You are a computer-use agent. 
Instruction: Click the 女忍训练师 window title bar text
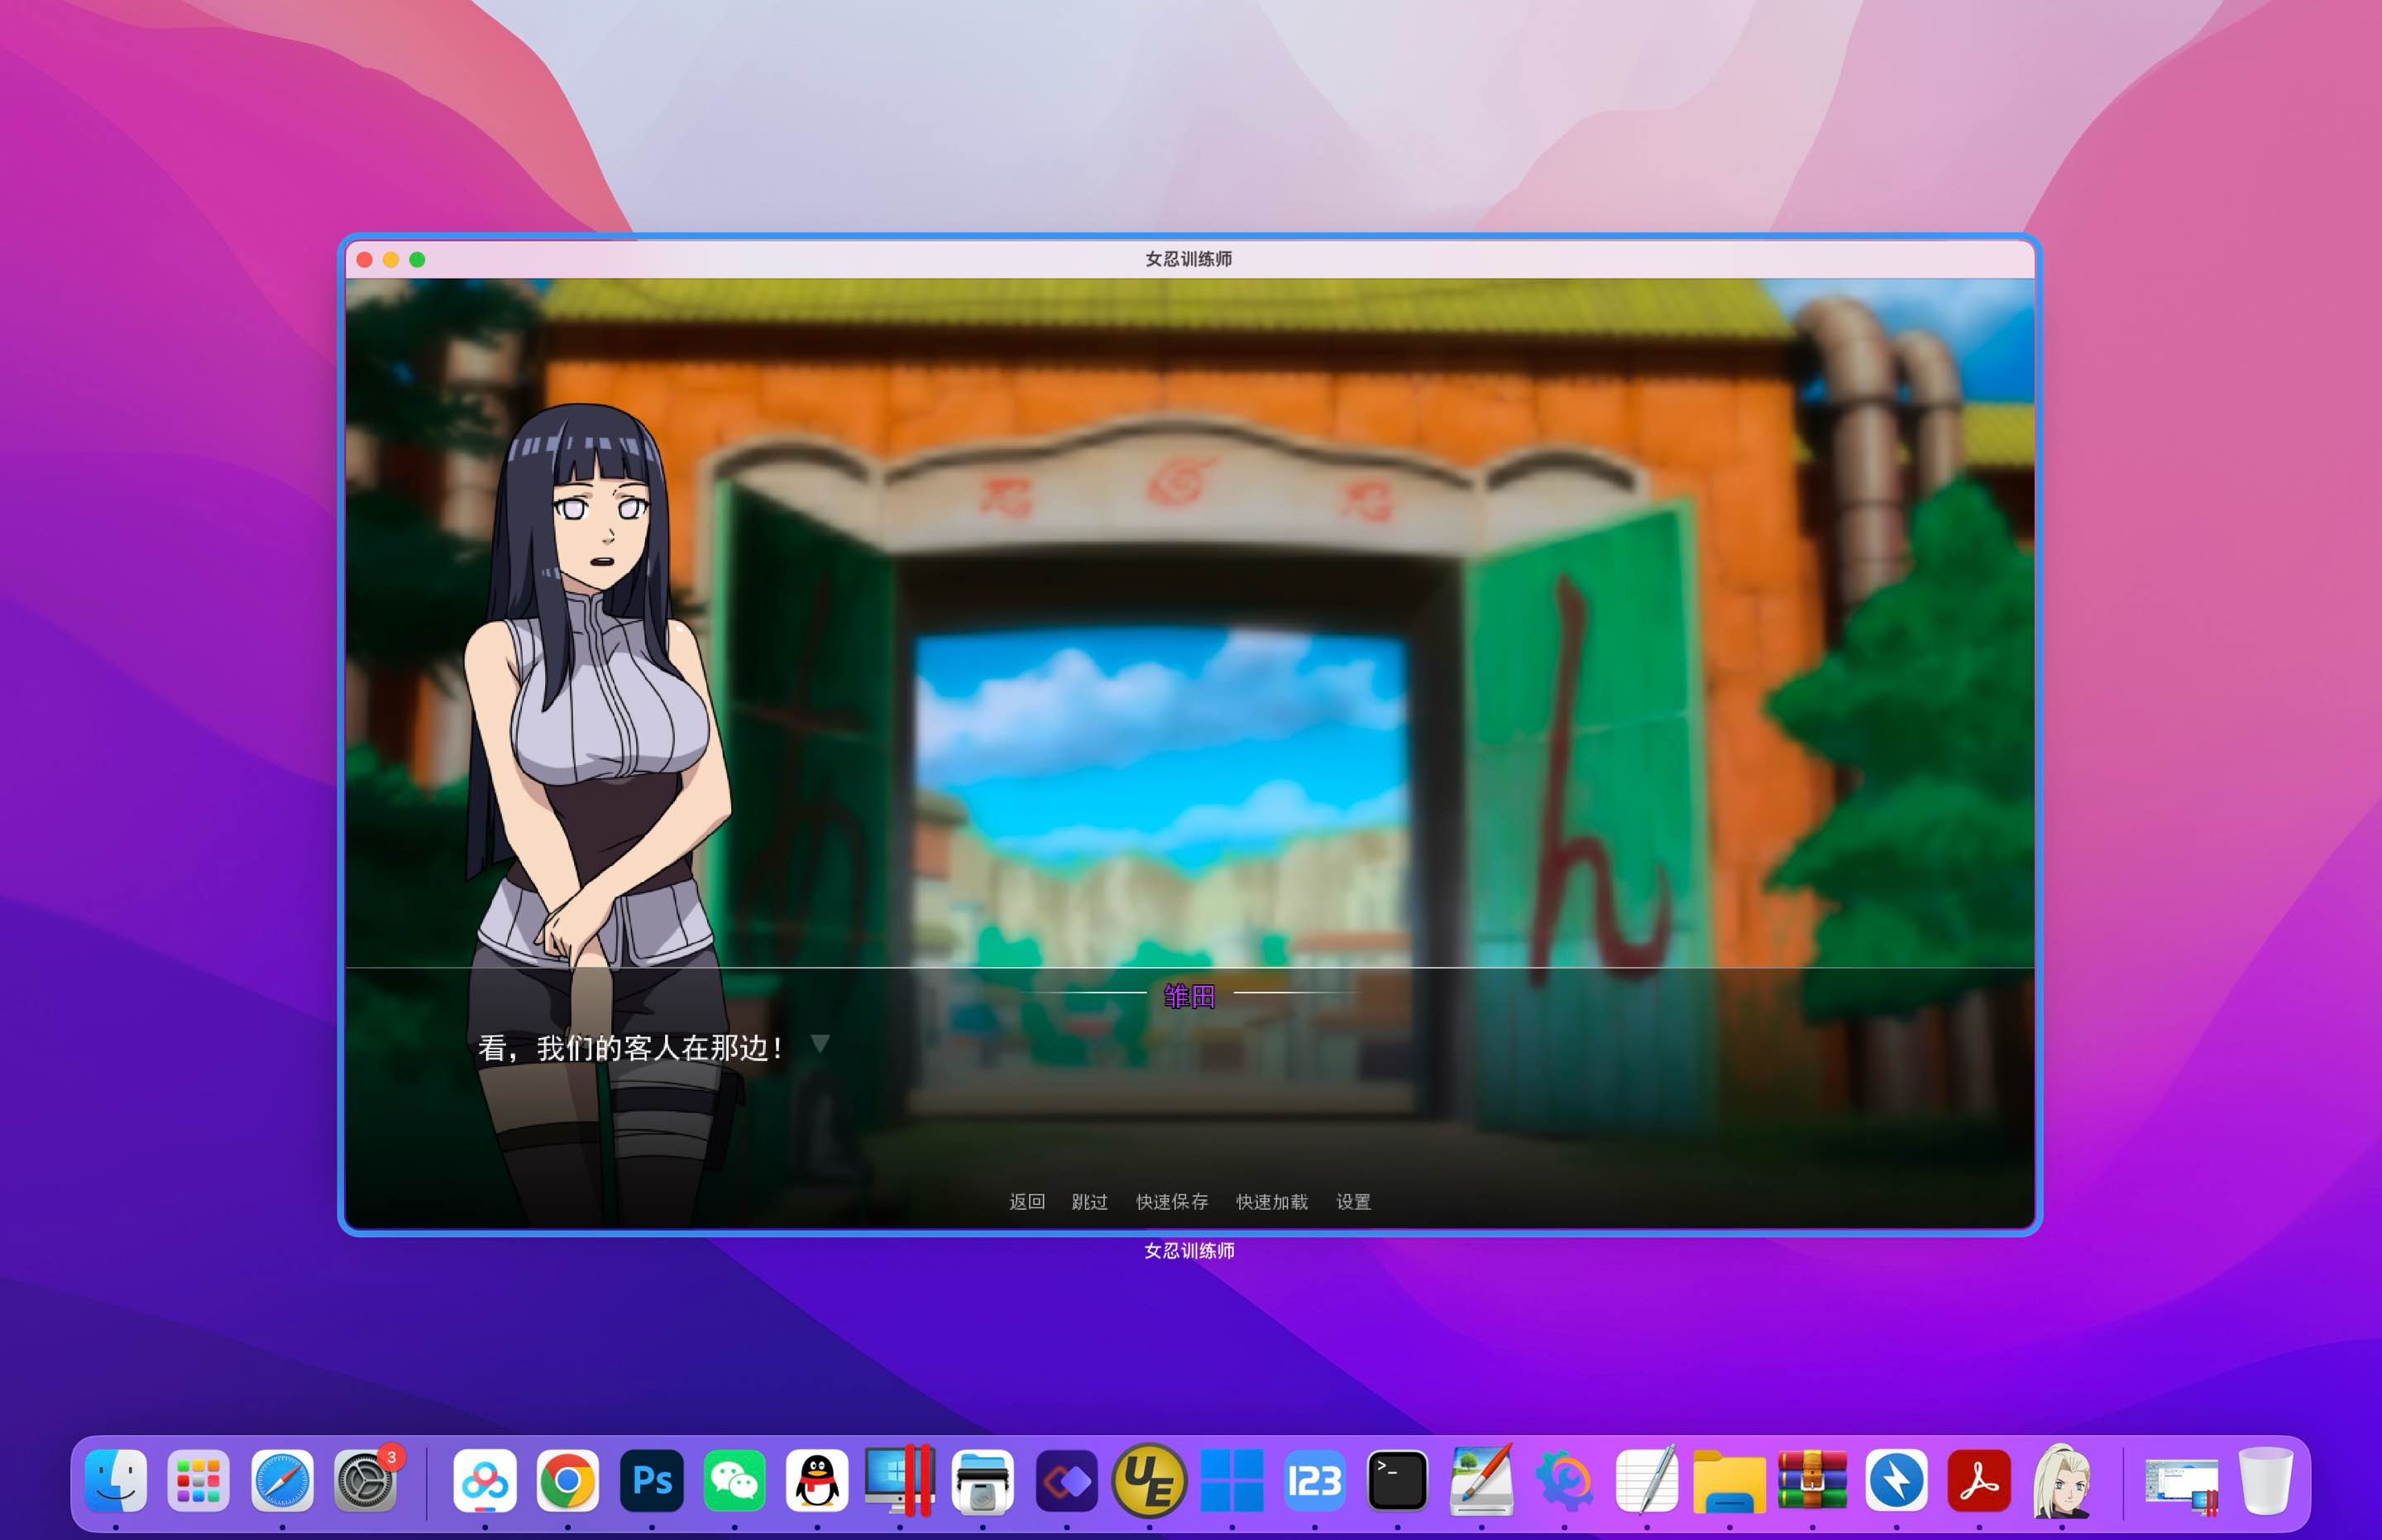[x=1188, y=259]
